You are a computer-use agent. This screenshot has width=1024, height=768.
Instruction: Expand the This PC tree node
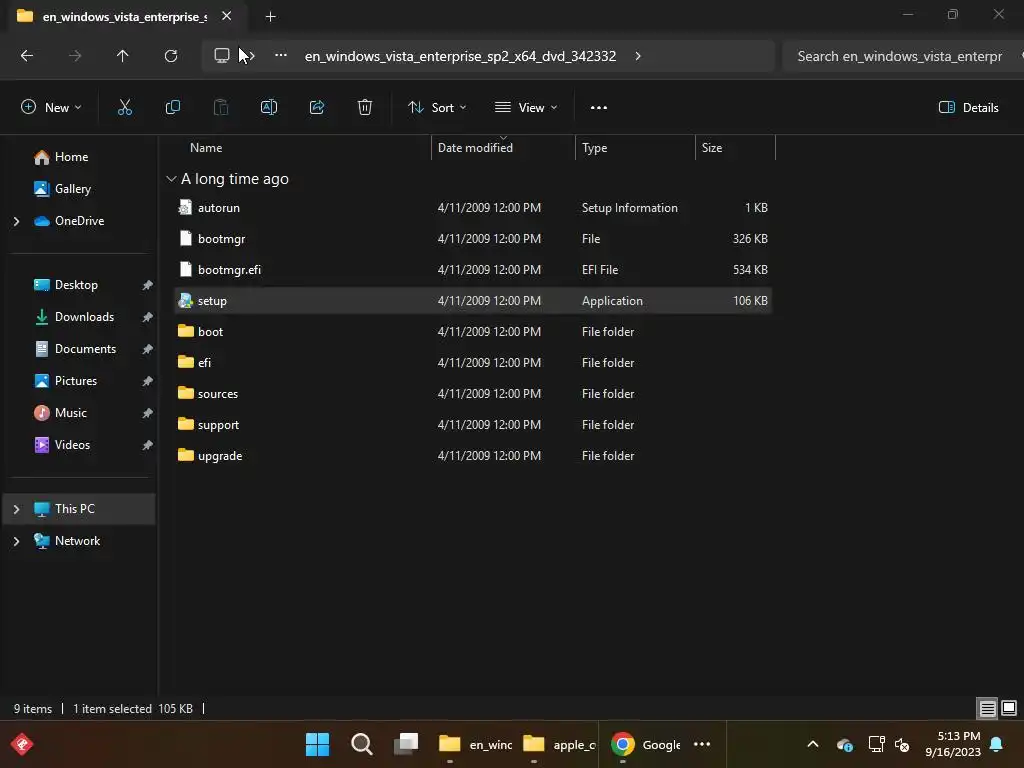(16, 509)
